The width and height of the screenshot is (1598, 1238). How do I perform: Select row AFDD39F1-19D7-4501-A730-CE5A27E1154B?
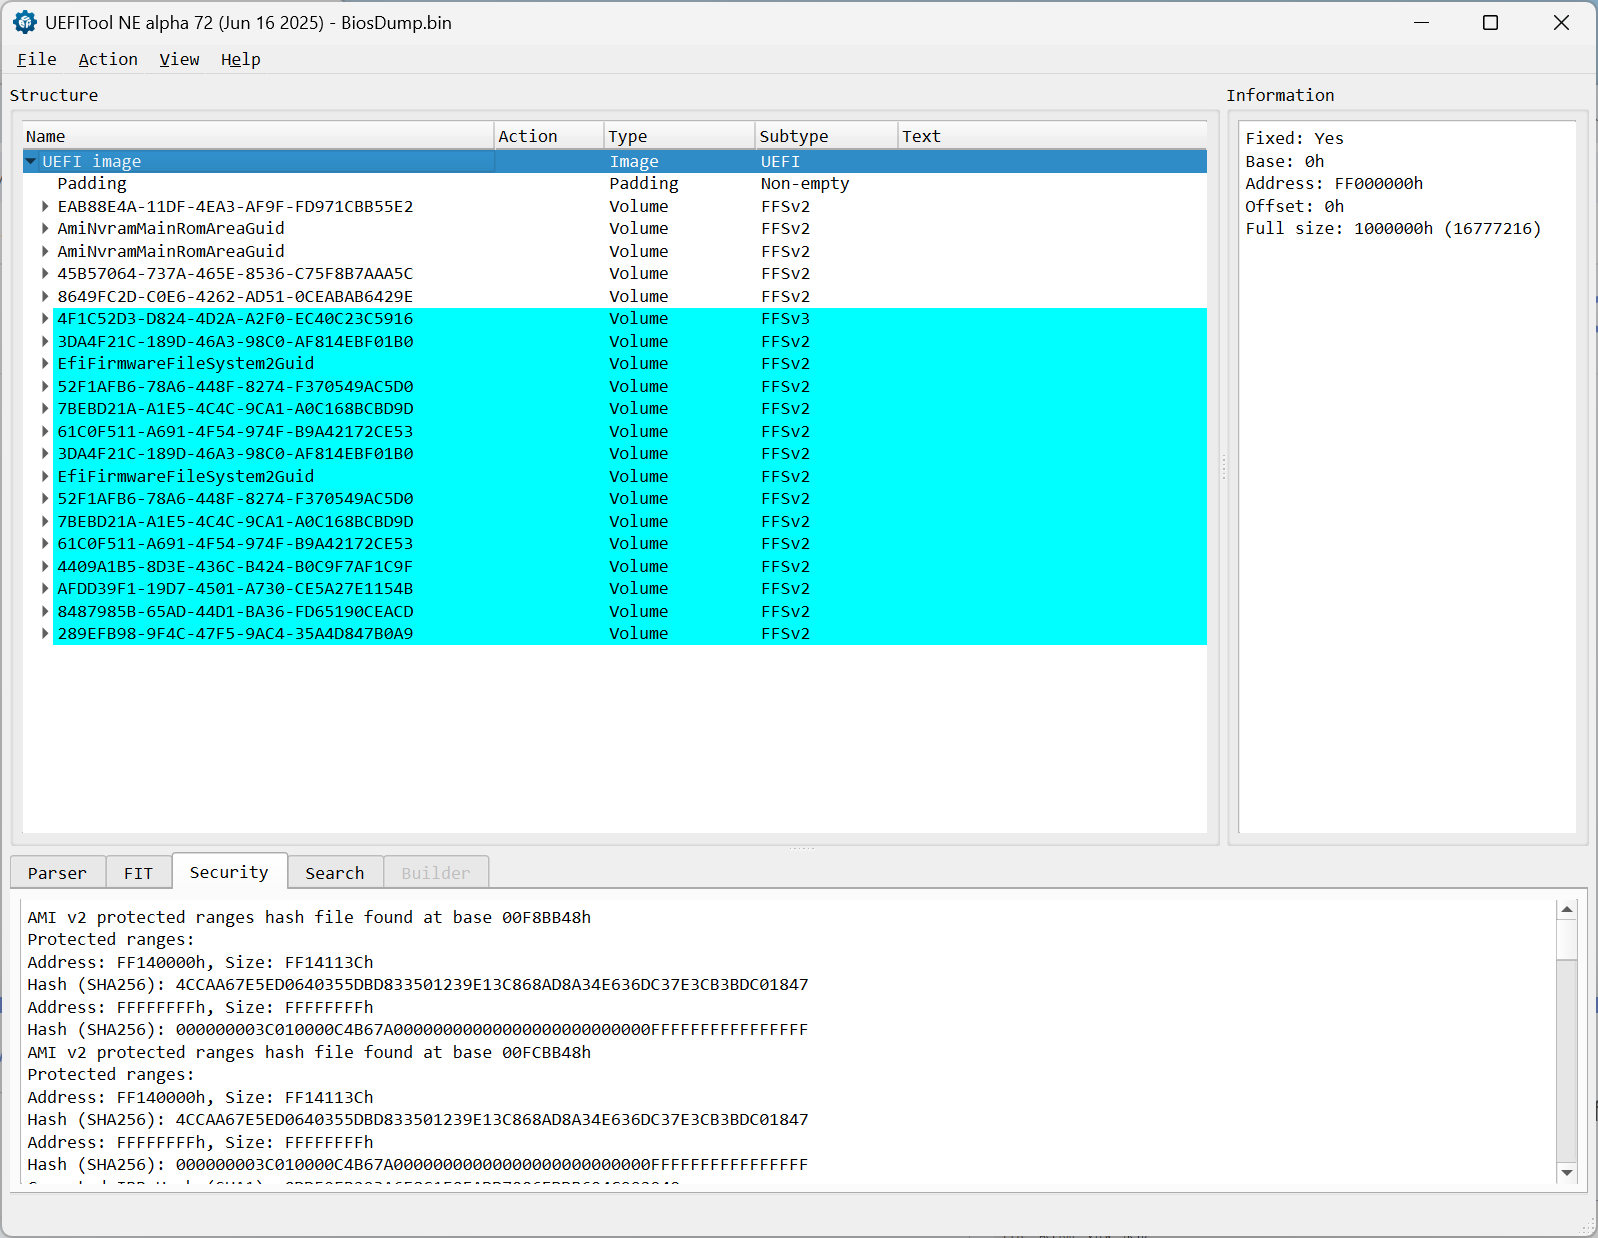[615, 588]
